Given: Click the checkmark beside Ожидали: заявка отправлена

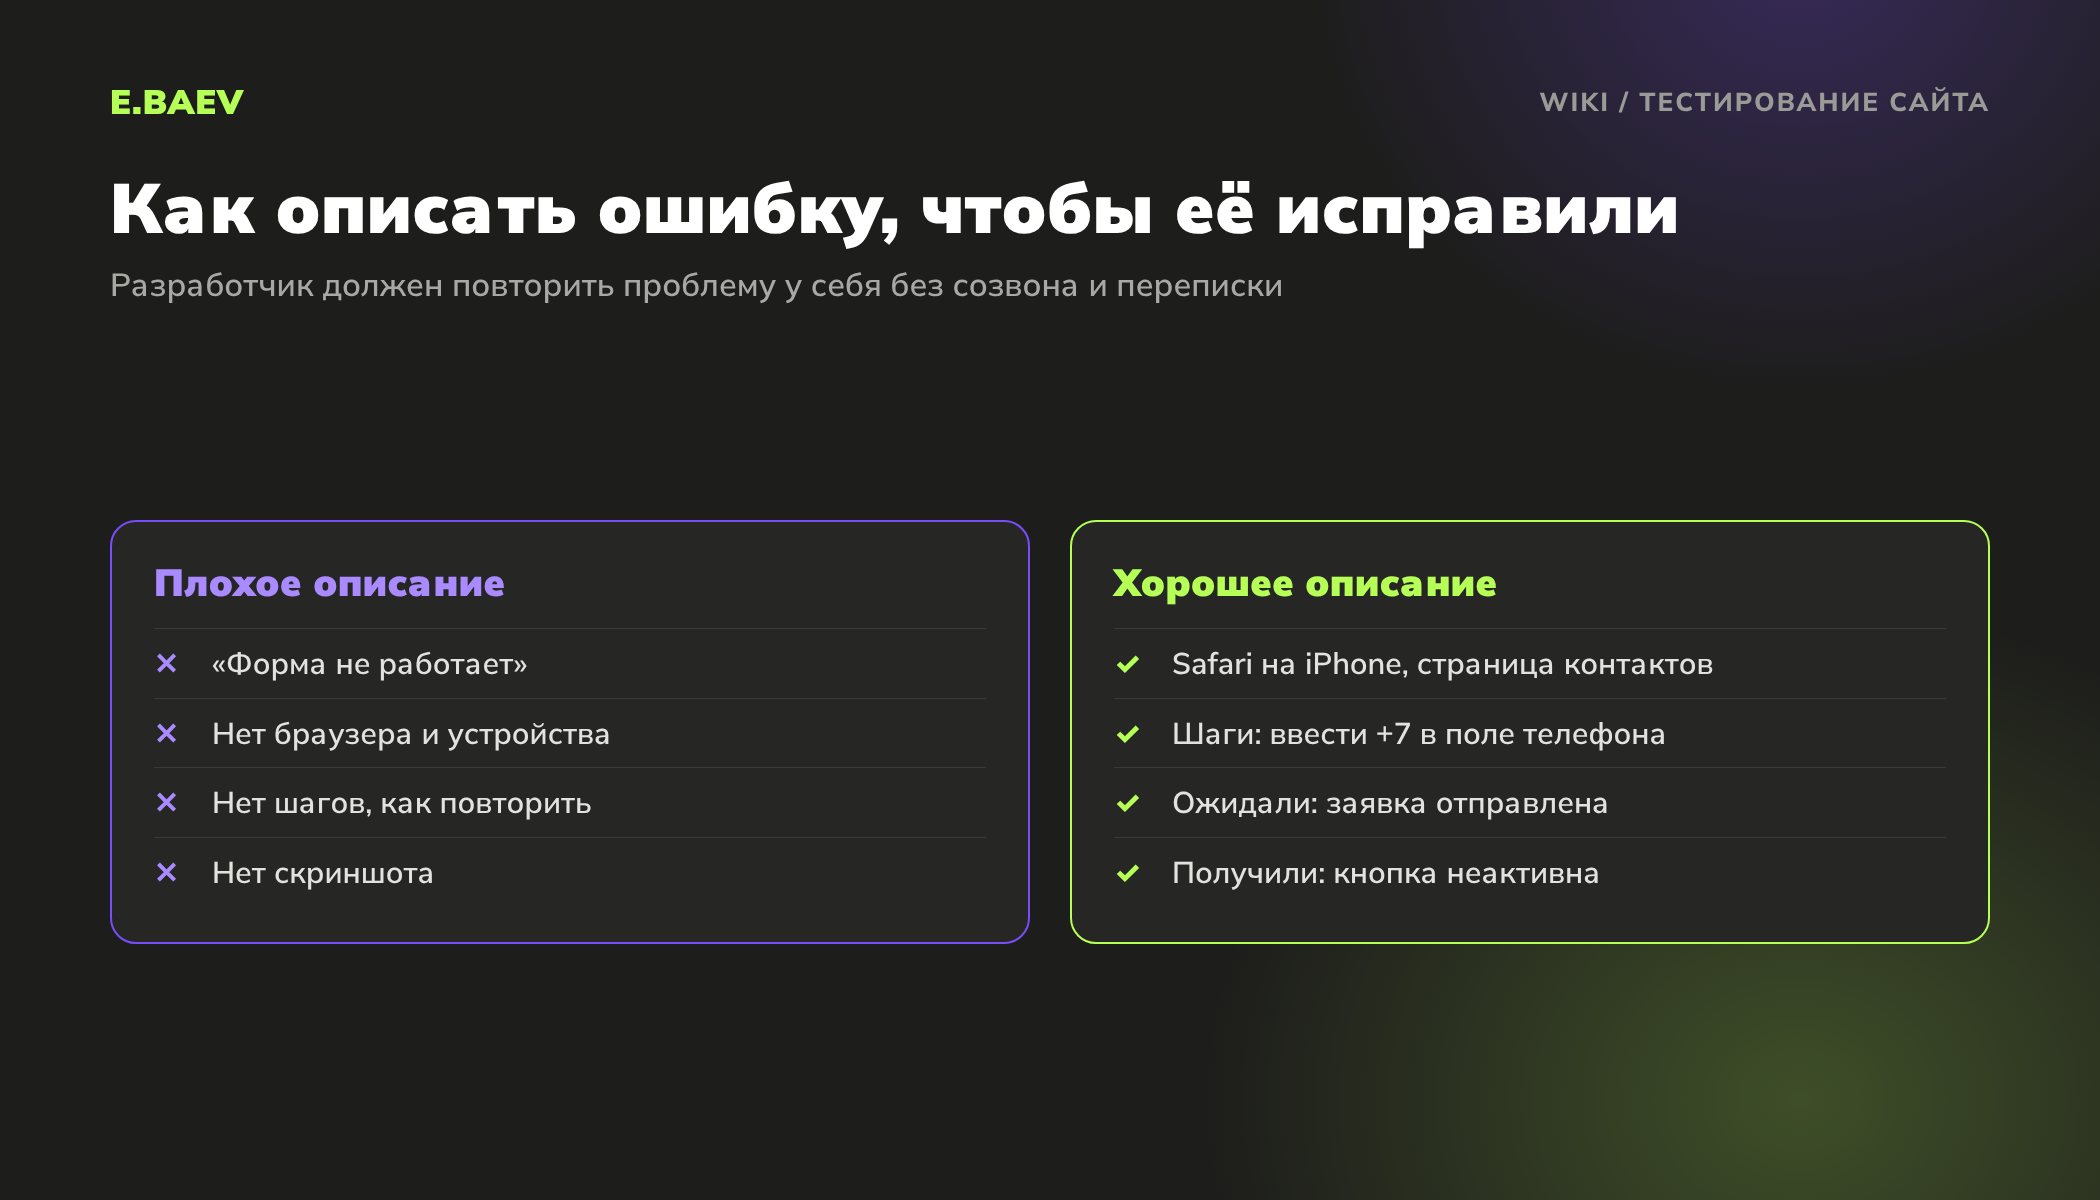Looking at the screenshot, I should point(1128,802).
